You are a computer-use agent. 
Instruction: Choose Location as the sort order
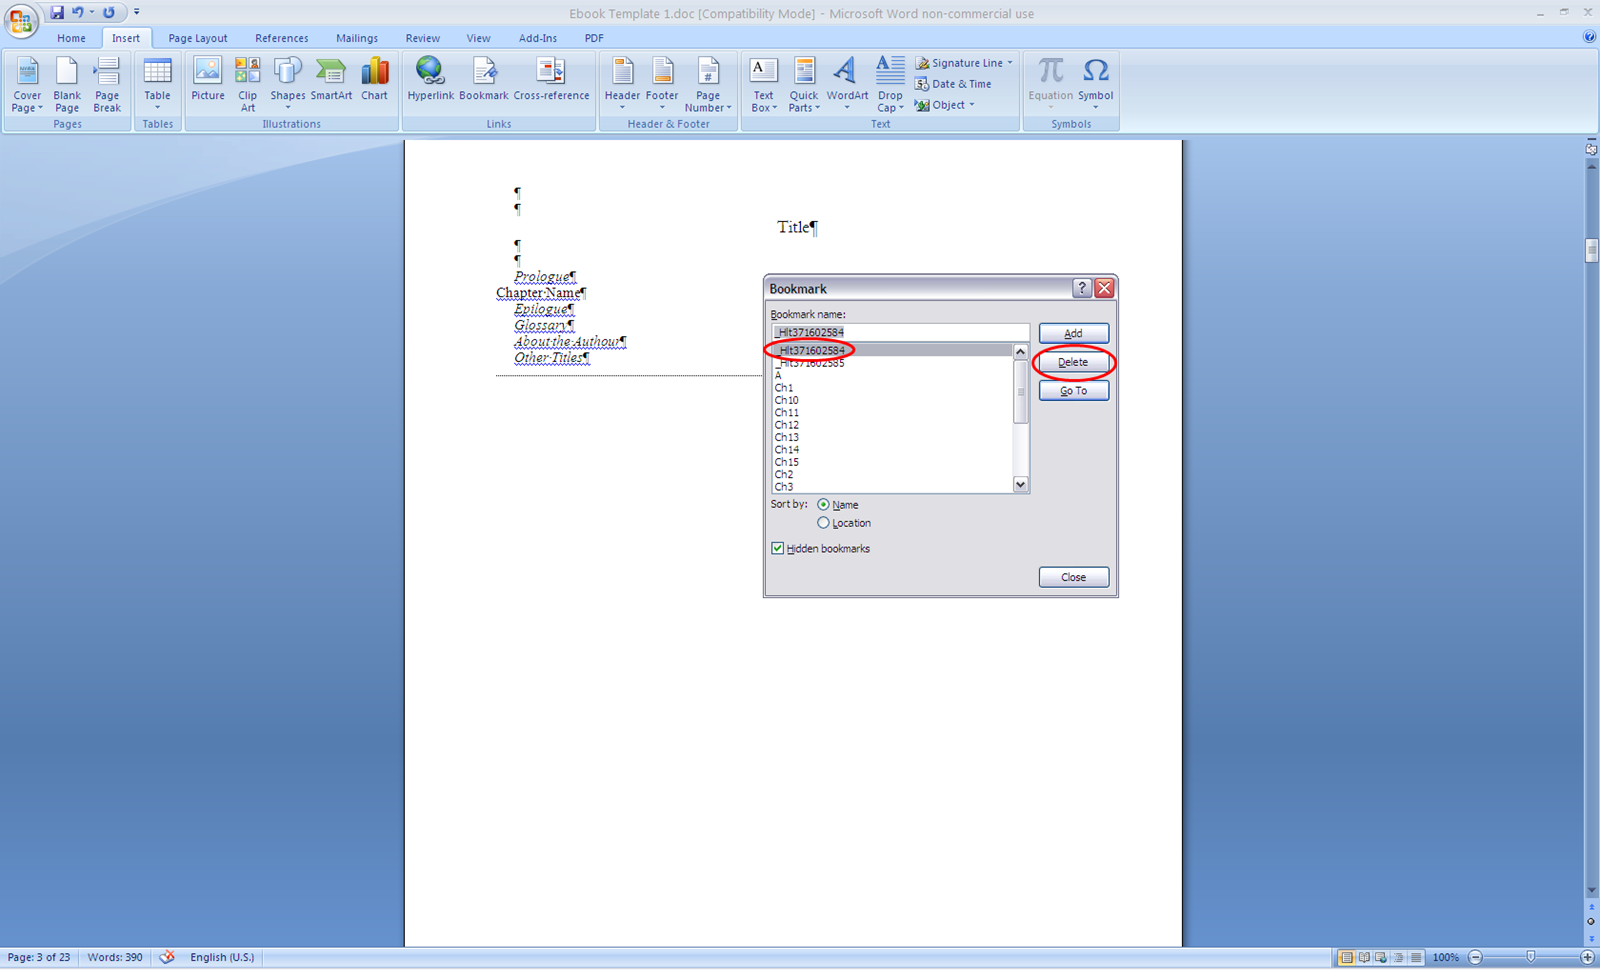tap(823, 522)
